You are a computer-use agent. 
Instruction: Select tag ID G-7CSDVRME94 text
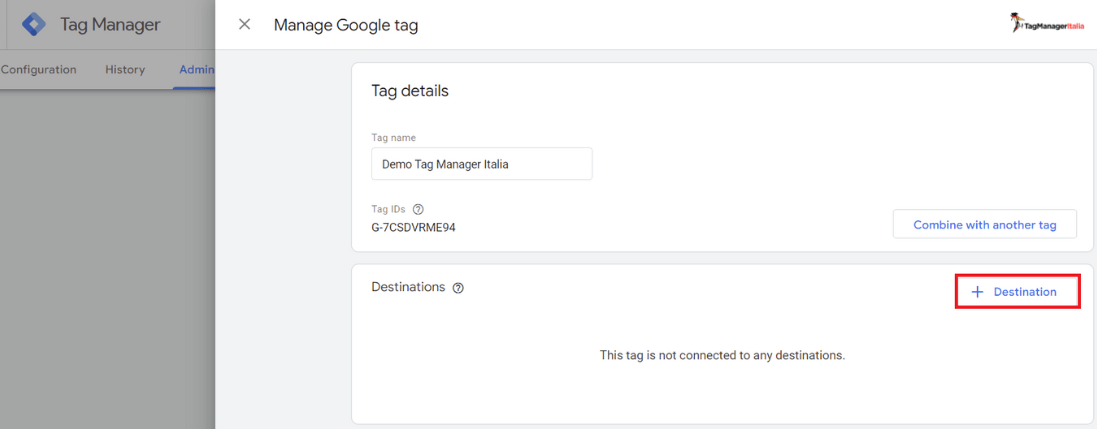coord(414,228)
